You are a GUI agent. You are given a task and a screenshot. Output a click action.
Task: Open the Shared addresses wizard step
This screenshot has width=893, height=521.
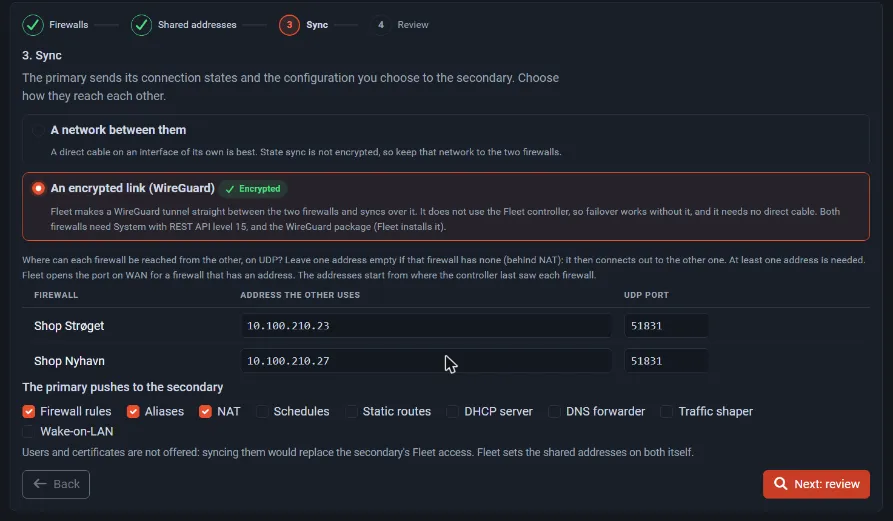[197, 25]
